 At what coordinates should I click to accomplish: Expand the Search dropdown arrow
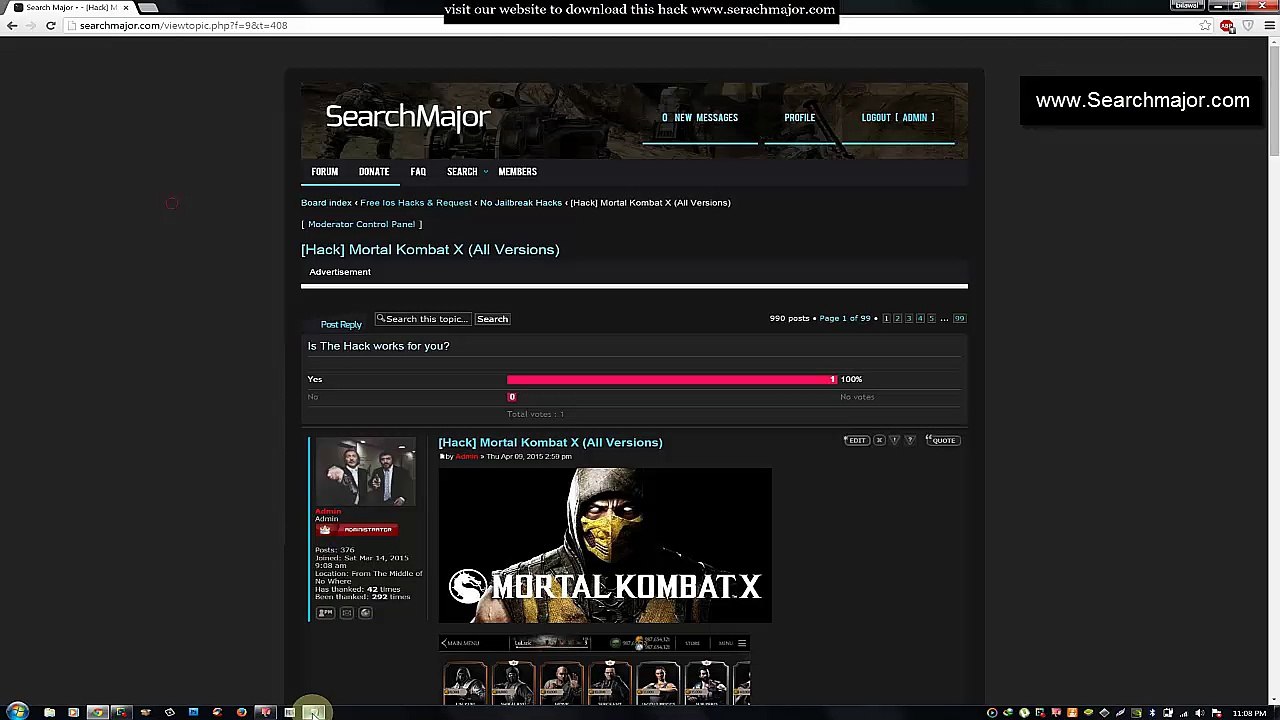(x=486, y=172)
